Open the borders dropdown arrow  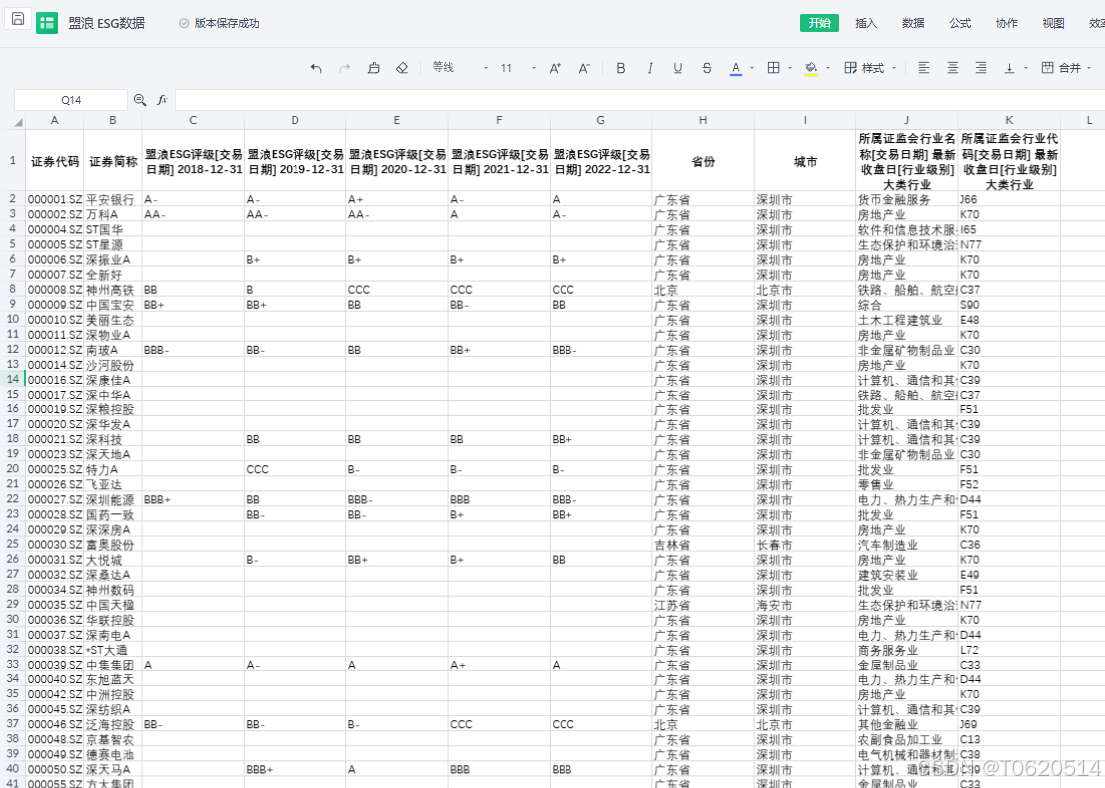tap(790, 68)
